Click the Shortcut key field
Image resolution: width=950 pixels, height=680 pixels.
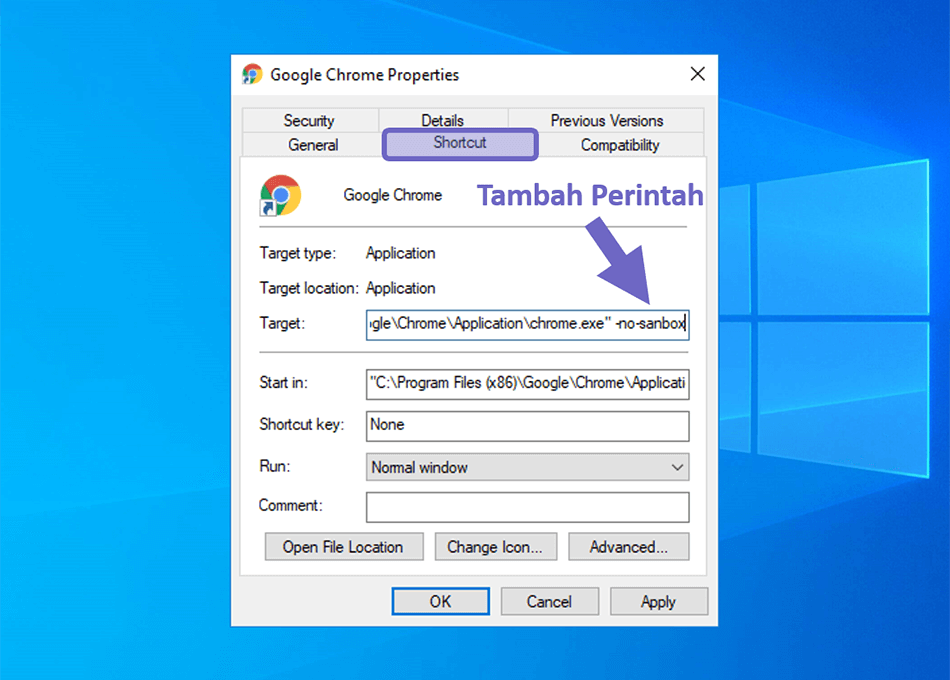(x=528, y=425)
